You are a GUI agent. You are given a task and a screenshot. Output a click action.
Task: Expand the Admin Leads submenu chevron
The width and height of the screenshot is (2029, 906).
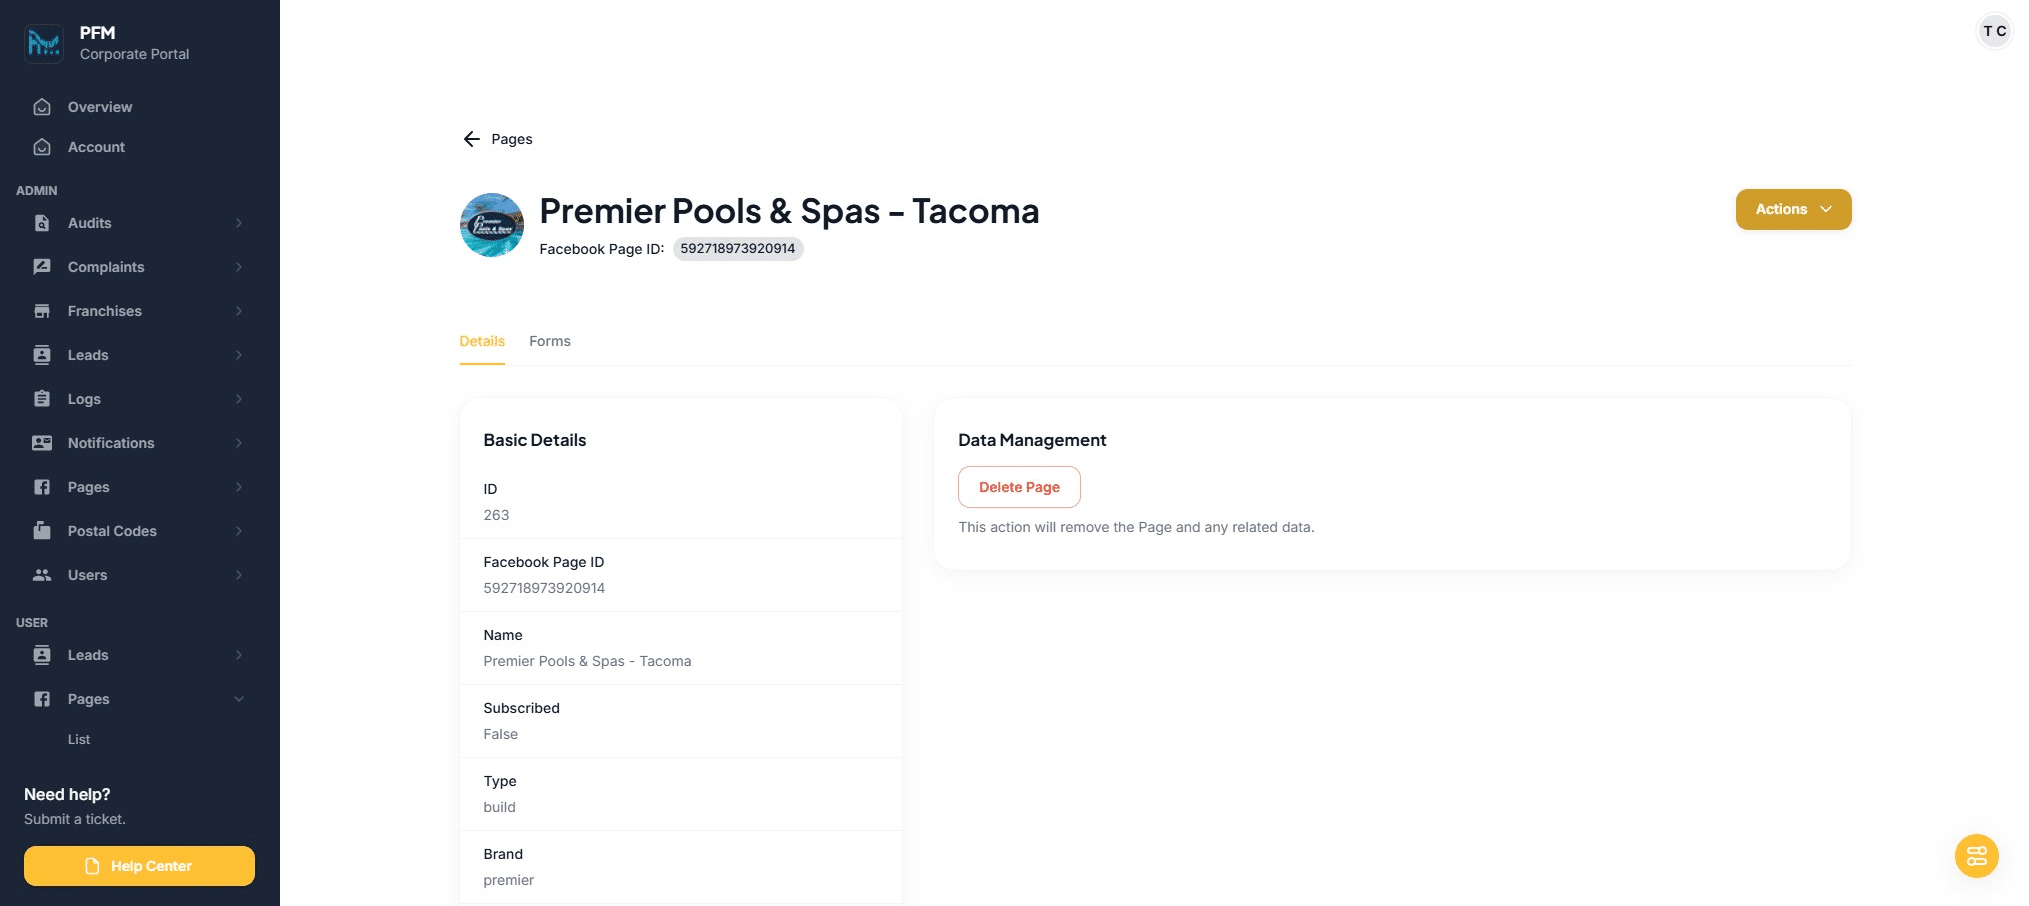239,355
